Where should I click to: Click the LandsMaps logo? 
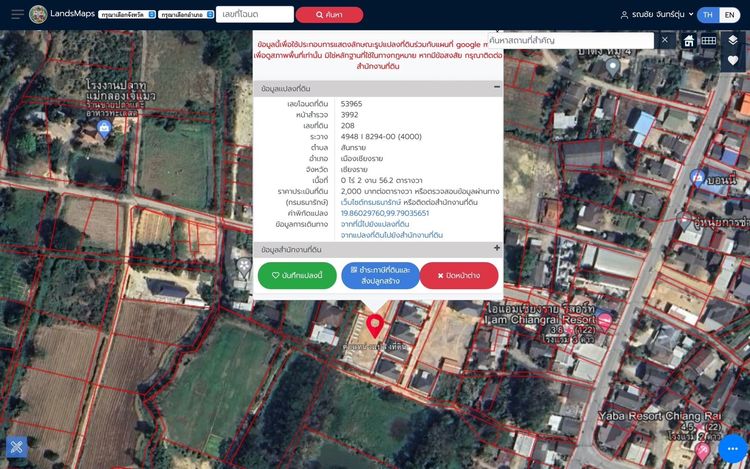(38, 14)
